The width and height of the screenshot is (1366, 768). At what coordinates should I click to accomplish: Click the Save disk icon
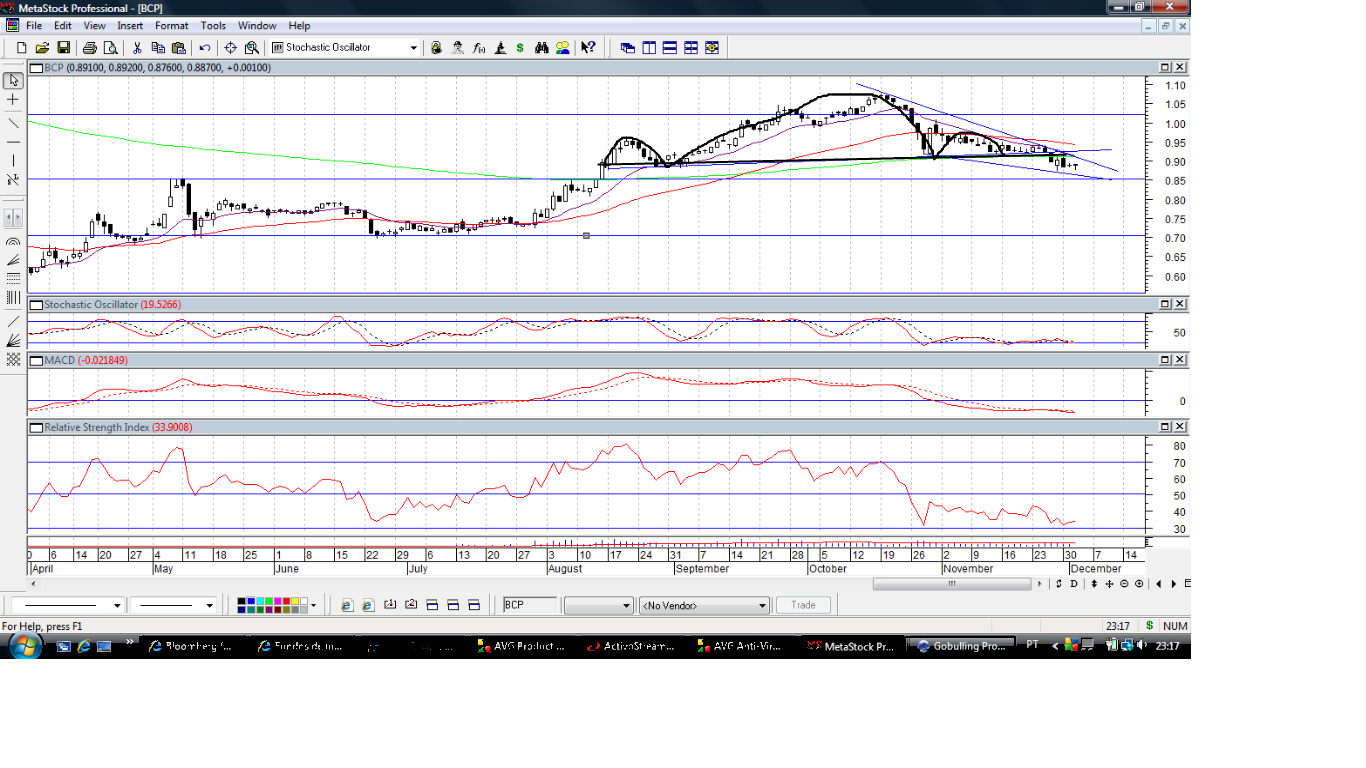click(63, 47)
